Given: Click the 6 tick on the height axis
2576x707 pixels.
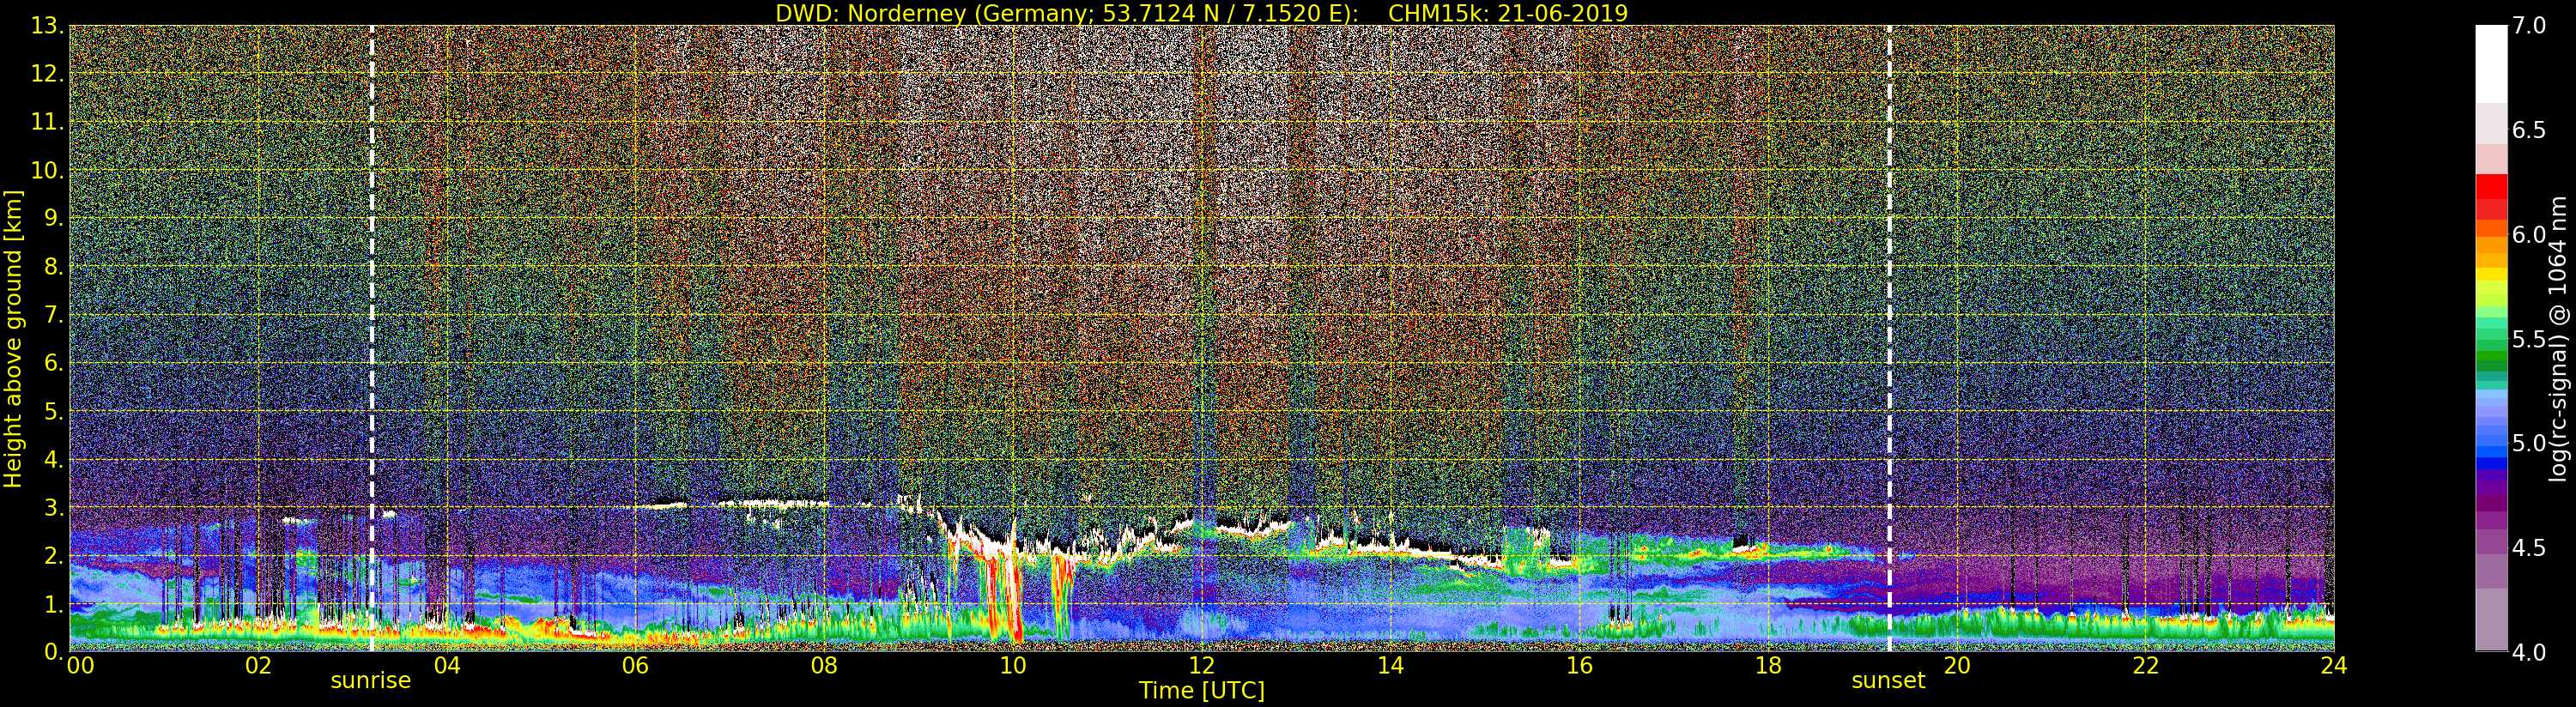Looking at the screenshot, I should pos(52,364).
